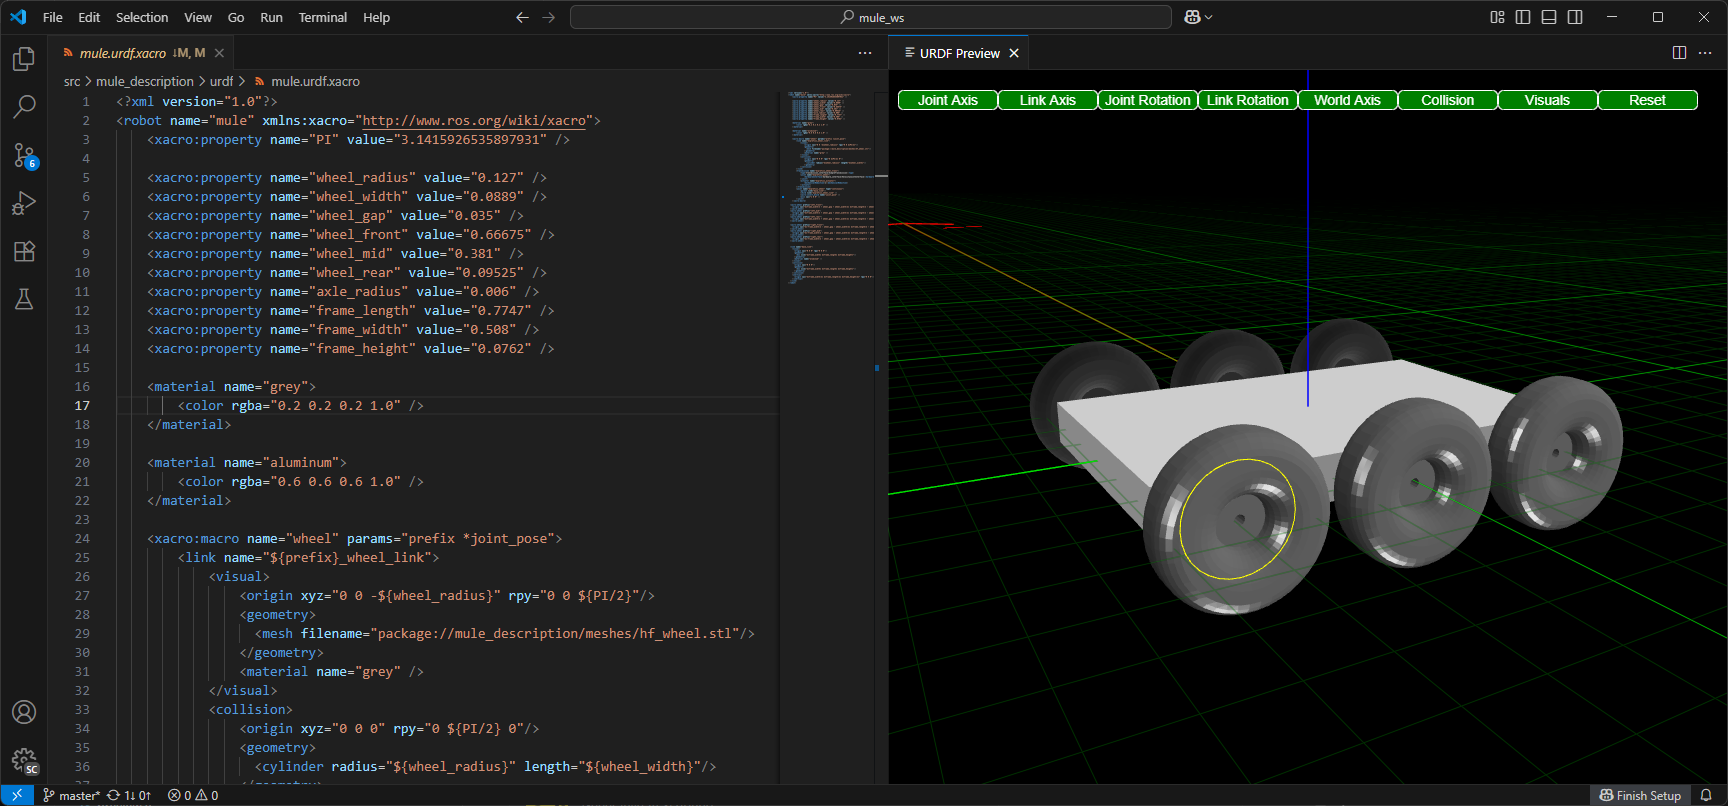Expand the mule_description breadcrumb
Image resolution: width=1728 pixels, height=806 pixels.
pos(145,81)
